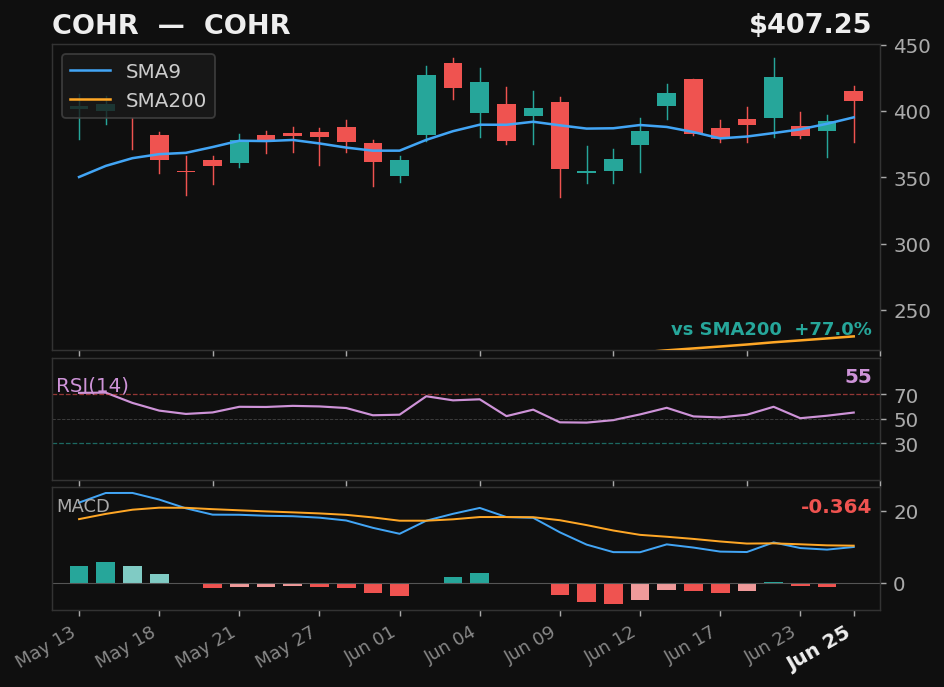944x687 pixels.
Task: Click the SMA9 legend entry
Action: point(125,72)
